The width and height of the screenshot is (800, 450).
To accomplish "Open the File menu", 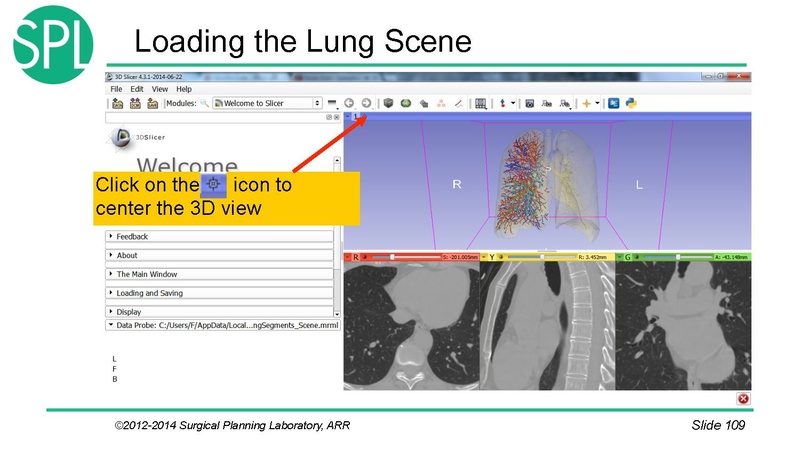I will click(116, 89).
